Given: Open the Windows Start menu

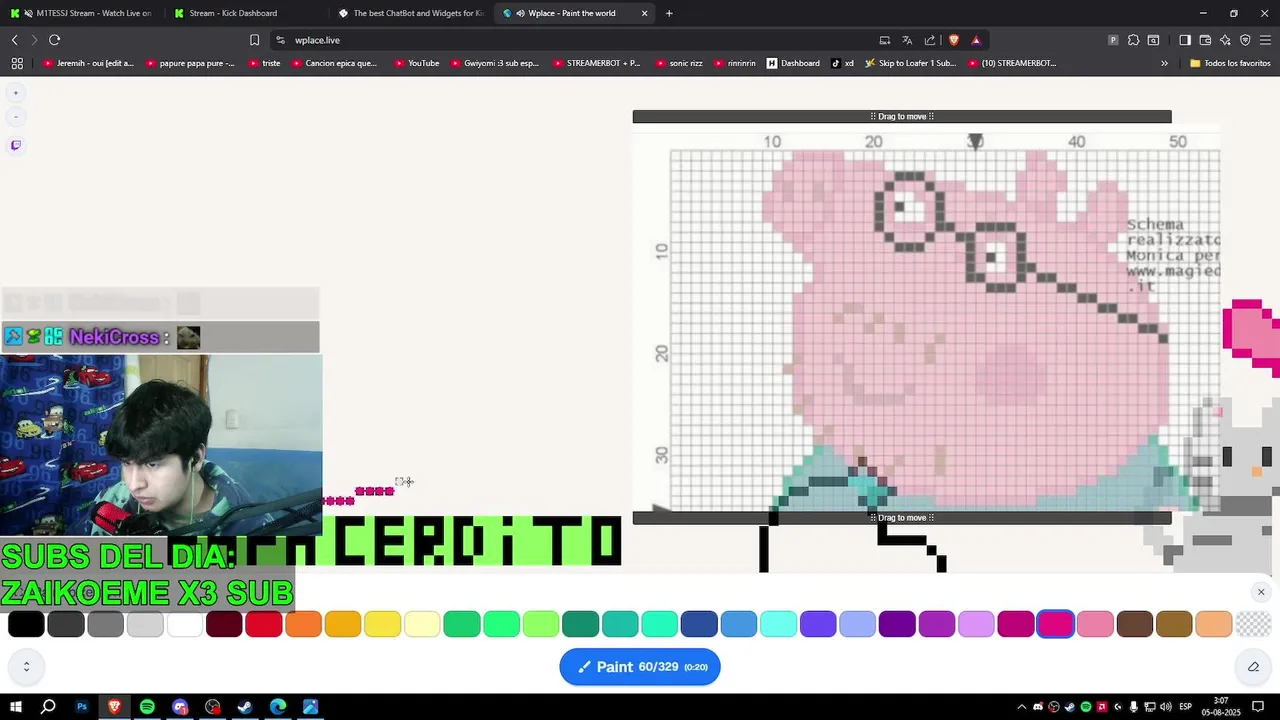Looking at the screenshot, I should (x=16, y=707).
